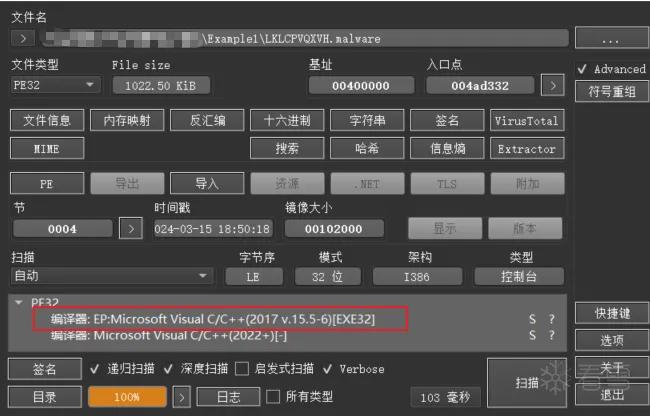Click the ? icon for Microsoft Visual C/C++(2022+) row
Image resolution: width=650 pixels, height=416 pixels.
(552, 335)
